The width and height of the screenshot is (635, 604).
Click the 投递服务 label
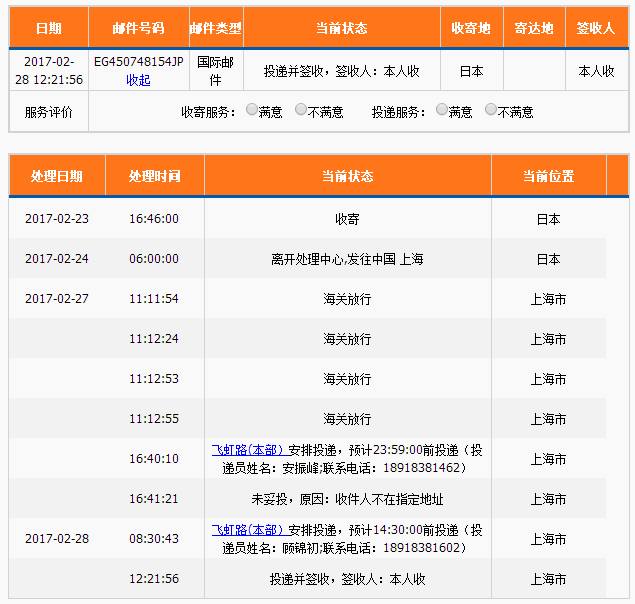click(x=398, y=112)
